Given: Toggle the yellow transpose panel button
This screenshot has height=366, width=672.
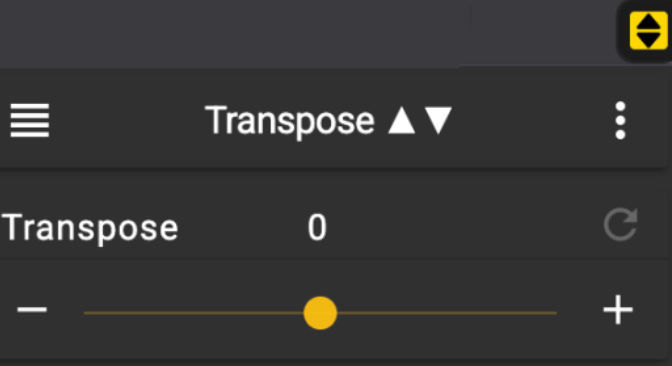Looking at the screenshot, I should (x=648, y=31).
